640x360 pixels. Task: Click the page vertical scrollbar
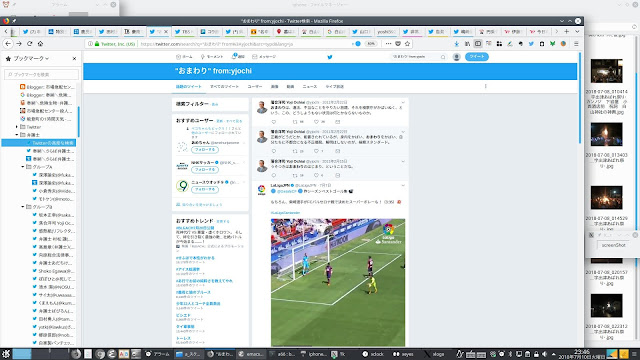click(580, 98)
